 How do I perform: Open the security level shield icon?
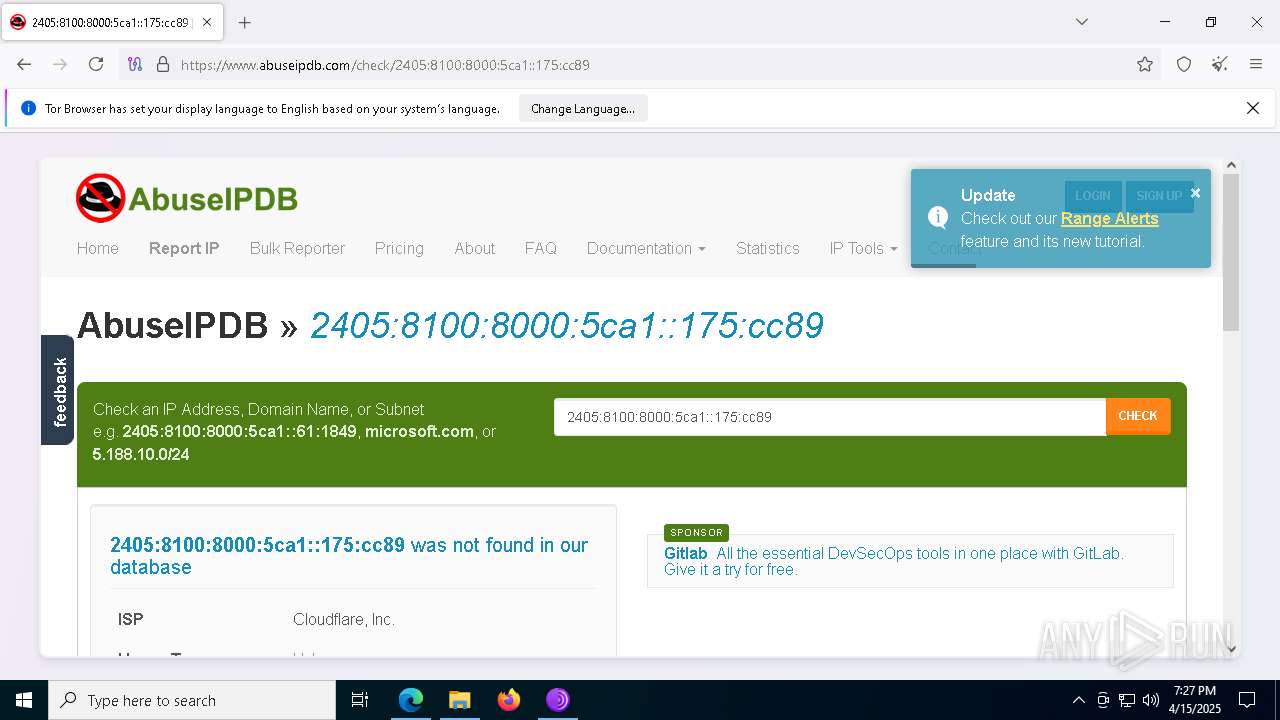coord(1184,64)
